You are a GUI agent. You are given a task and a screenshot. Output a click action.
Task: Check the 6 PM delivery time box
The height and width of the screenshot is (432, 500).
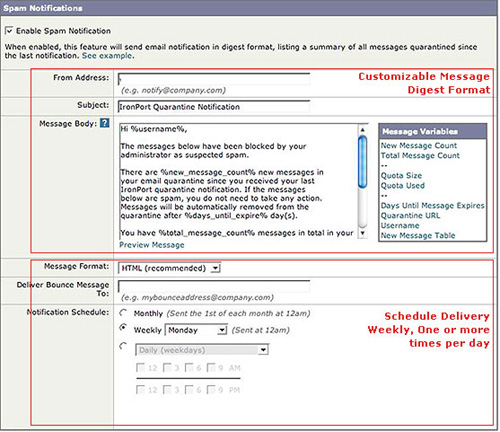189,390
